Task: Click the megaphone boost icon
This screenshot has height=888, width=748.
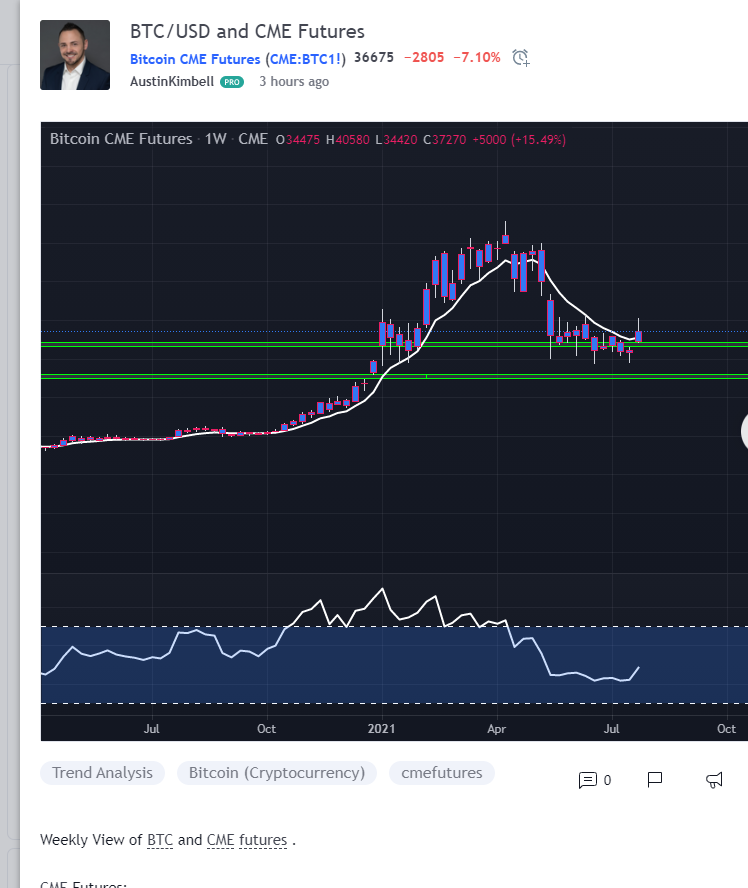Action: [x=714, y=780]
